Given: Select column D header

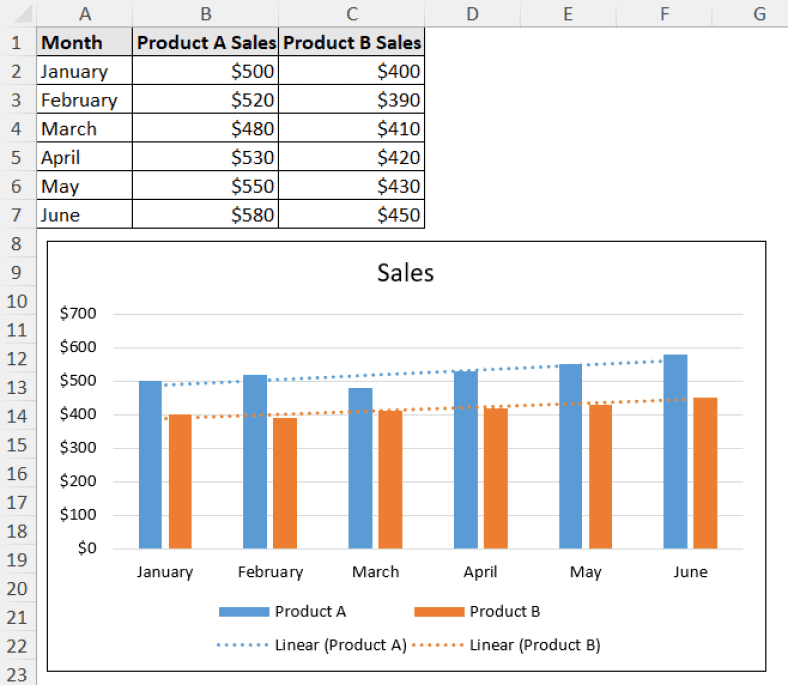Looking at the screenshot, I should pos(471,13).
